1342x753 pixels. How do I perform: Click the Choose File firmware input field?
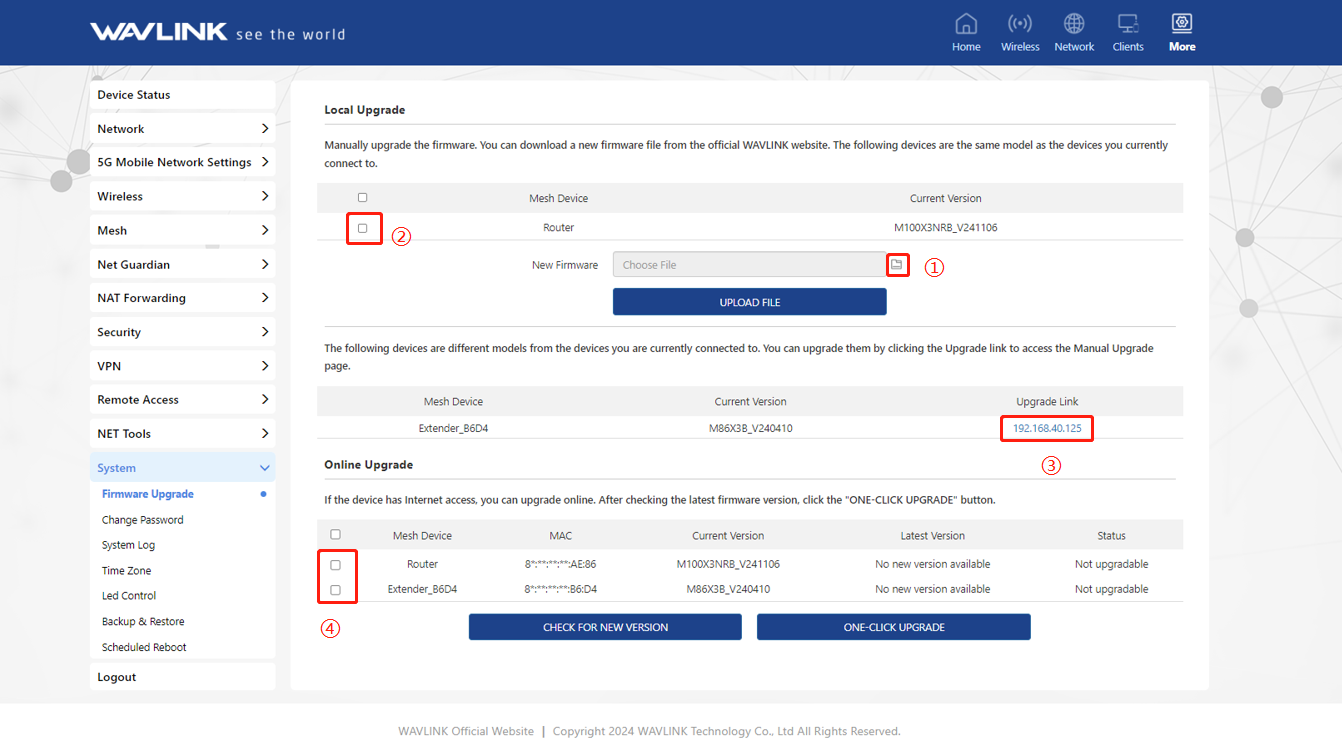748,265
